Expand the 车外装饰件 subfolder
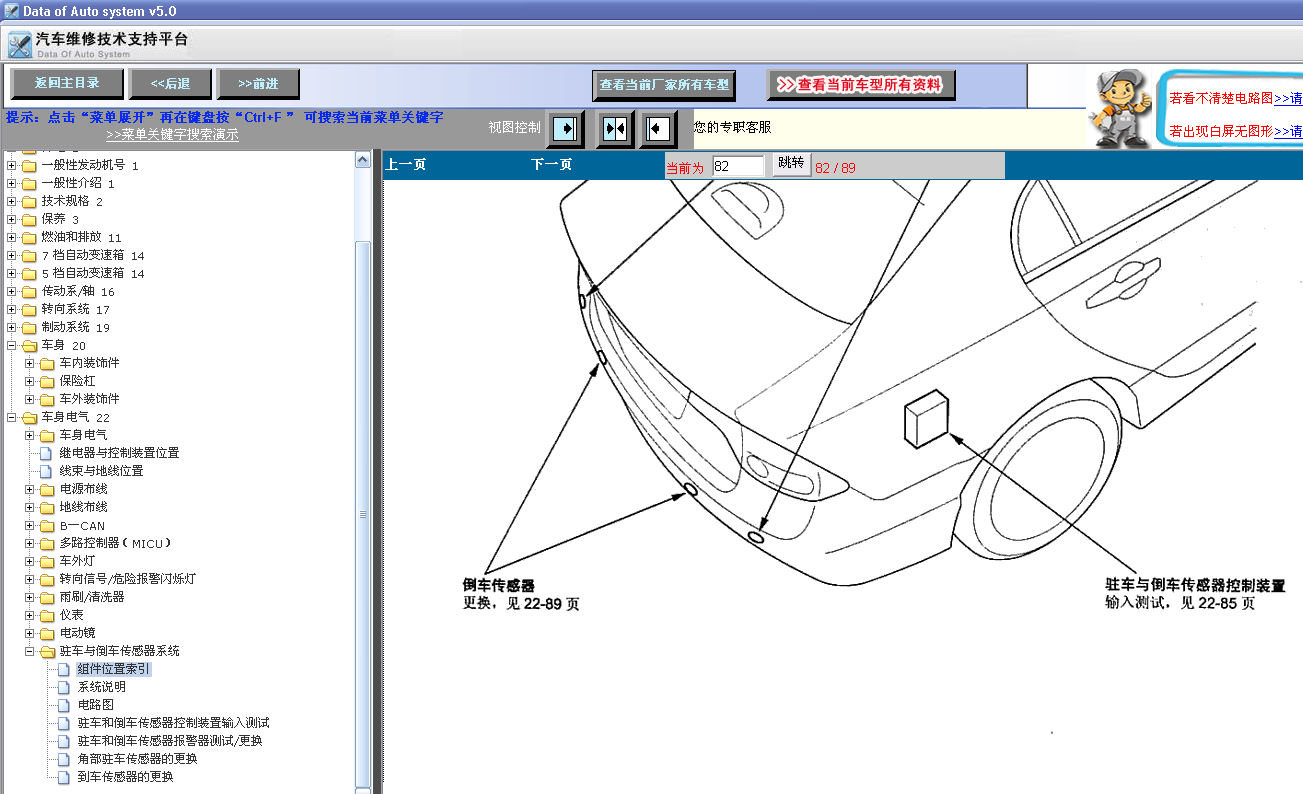1303x794 pixels. pos(30,399)
